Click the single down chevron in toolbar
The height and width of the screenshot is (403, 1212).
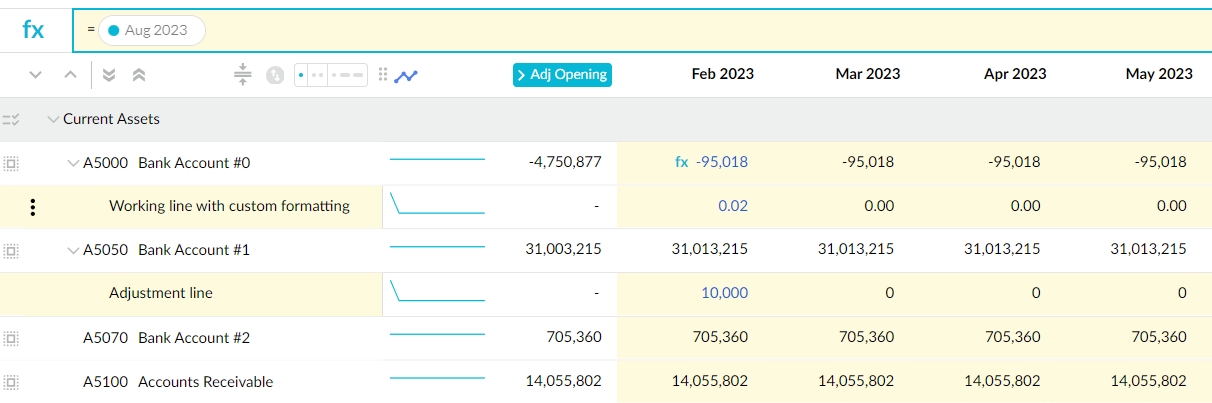pos(36,75)
